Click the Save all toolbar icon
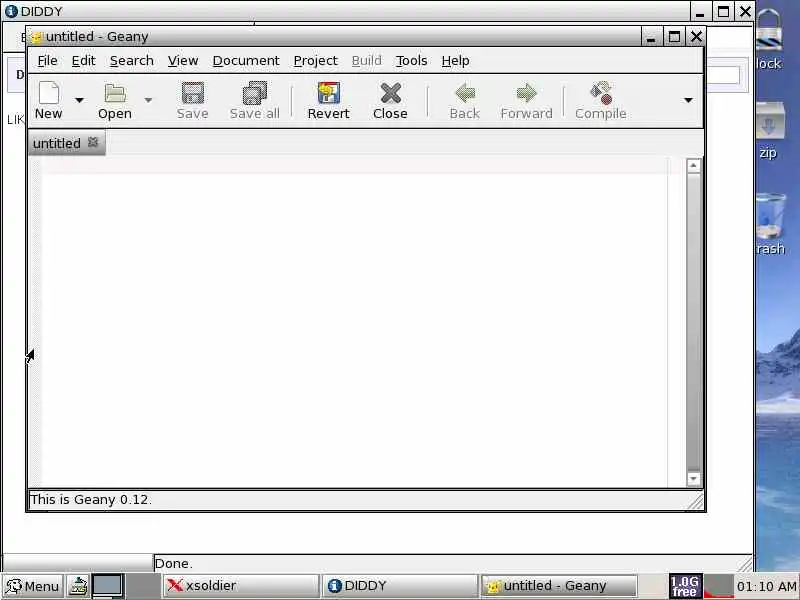This screenshot has width=800, height=600. (x=255, y=93)
